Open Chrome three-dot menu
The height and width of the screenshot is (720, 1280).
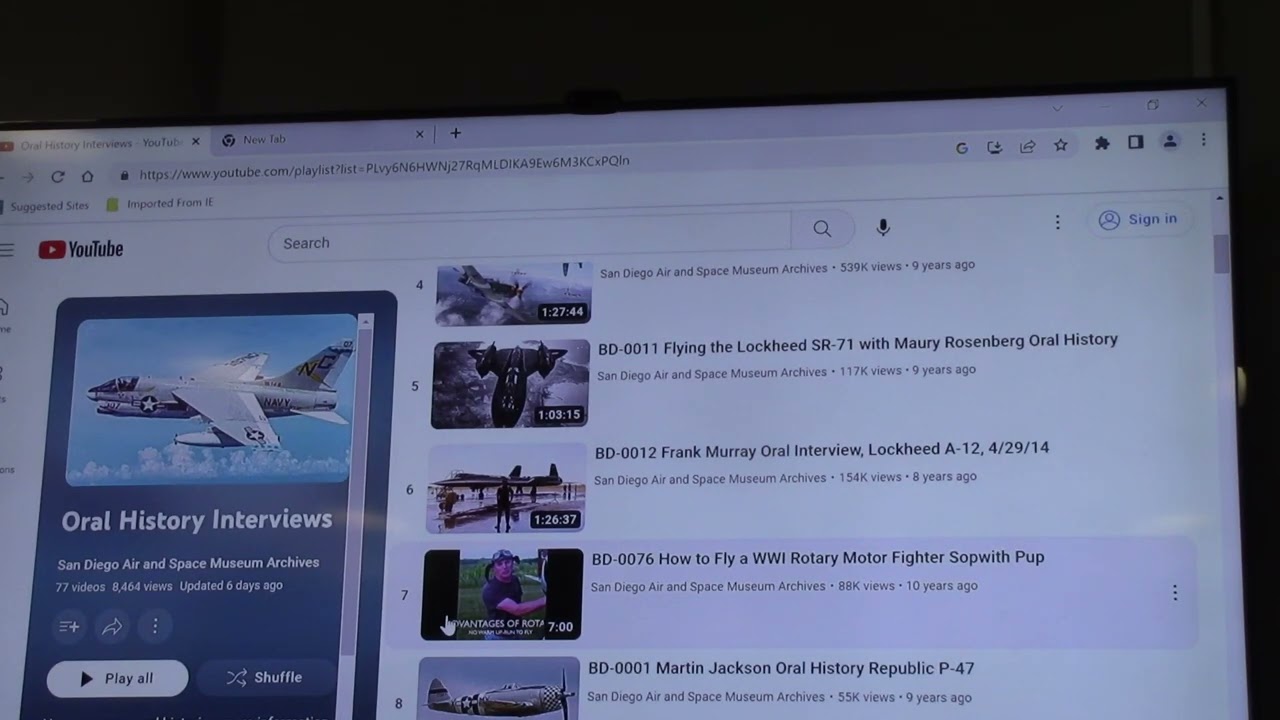(x=1203, y=140)
